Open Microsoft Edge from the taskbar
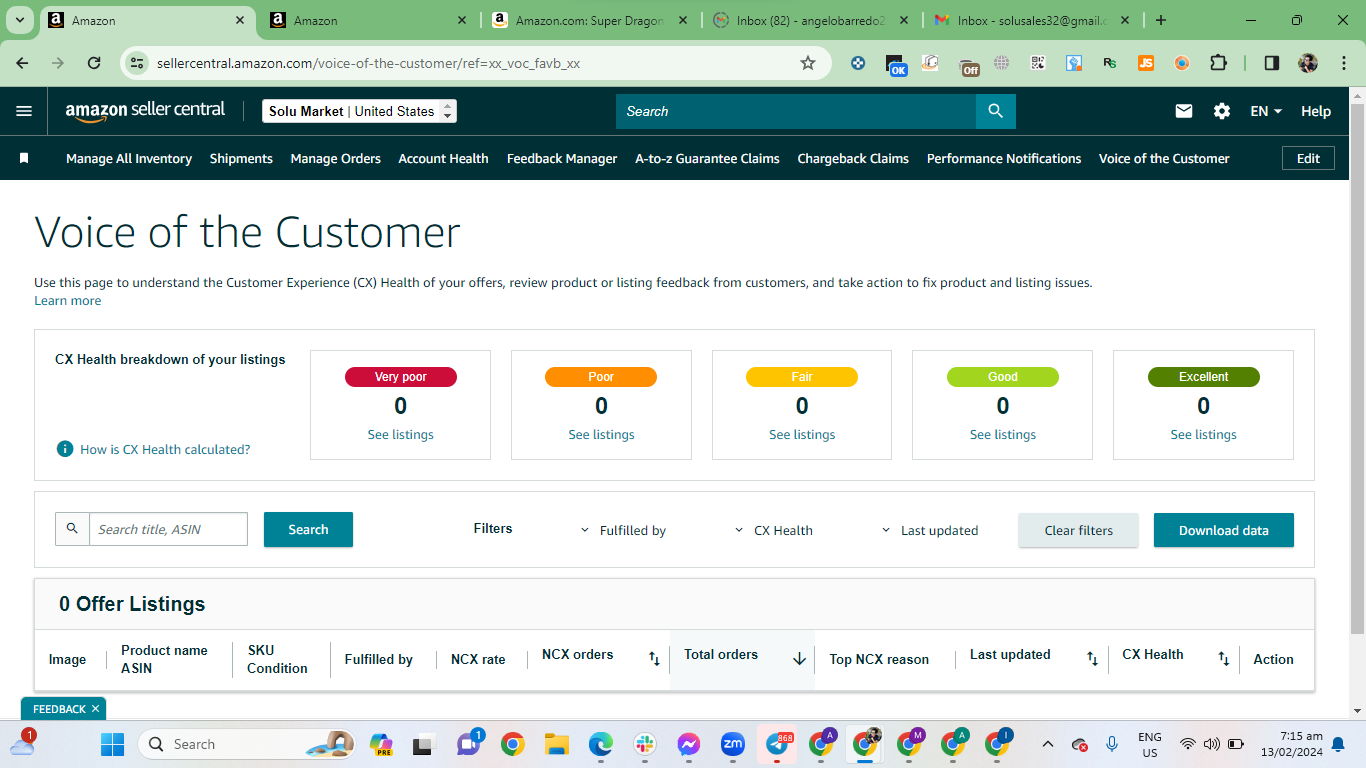The image size is (1366, 768). (x=600, y=744)
